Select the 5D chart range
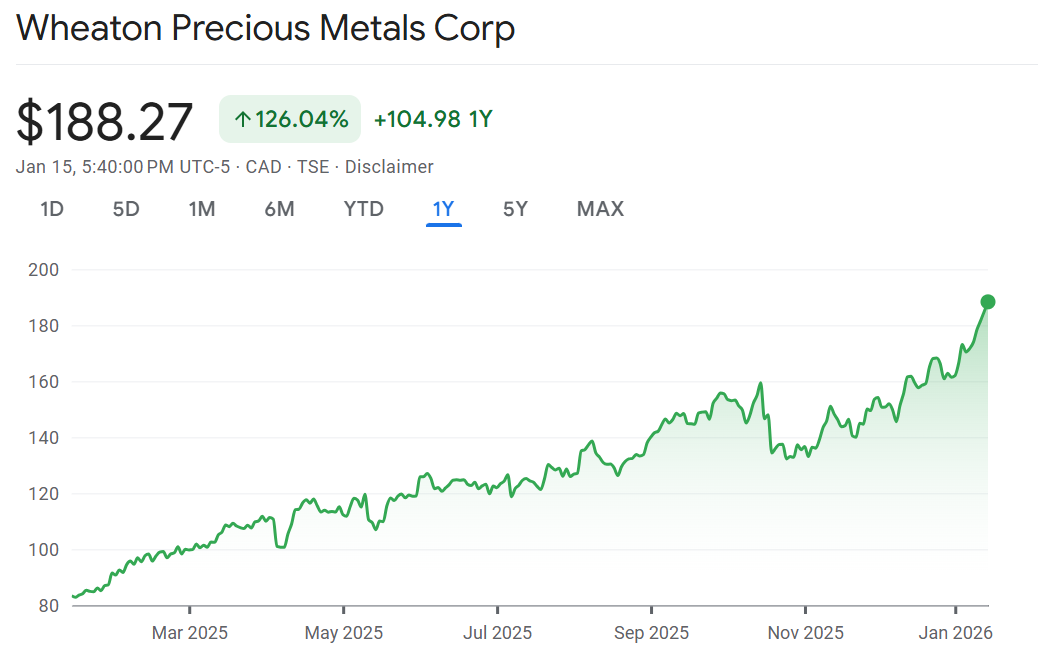1038x664 pixels. (x=126, y=209)
